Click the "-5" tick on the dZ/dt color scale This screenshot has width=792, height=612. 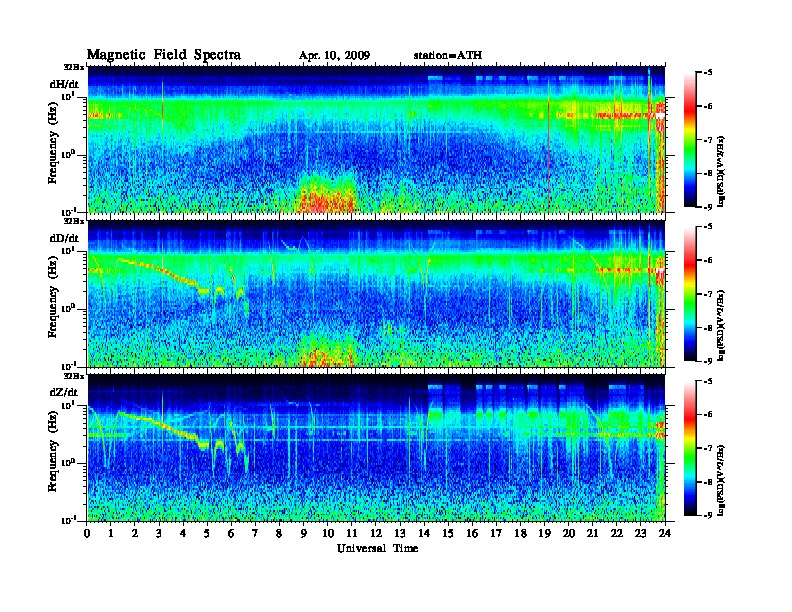click(708, 381)
